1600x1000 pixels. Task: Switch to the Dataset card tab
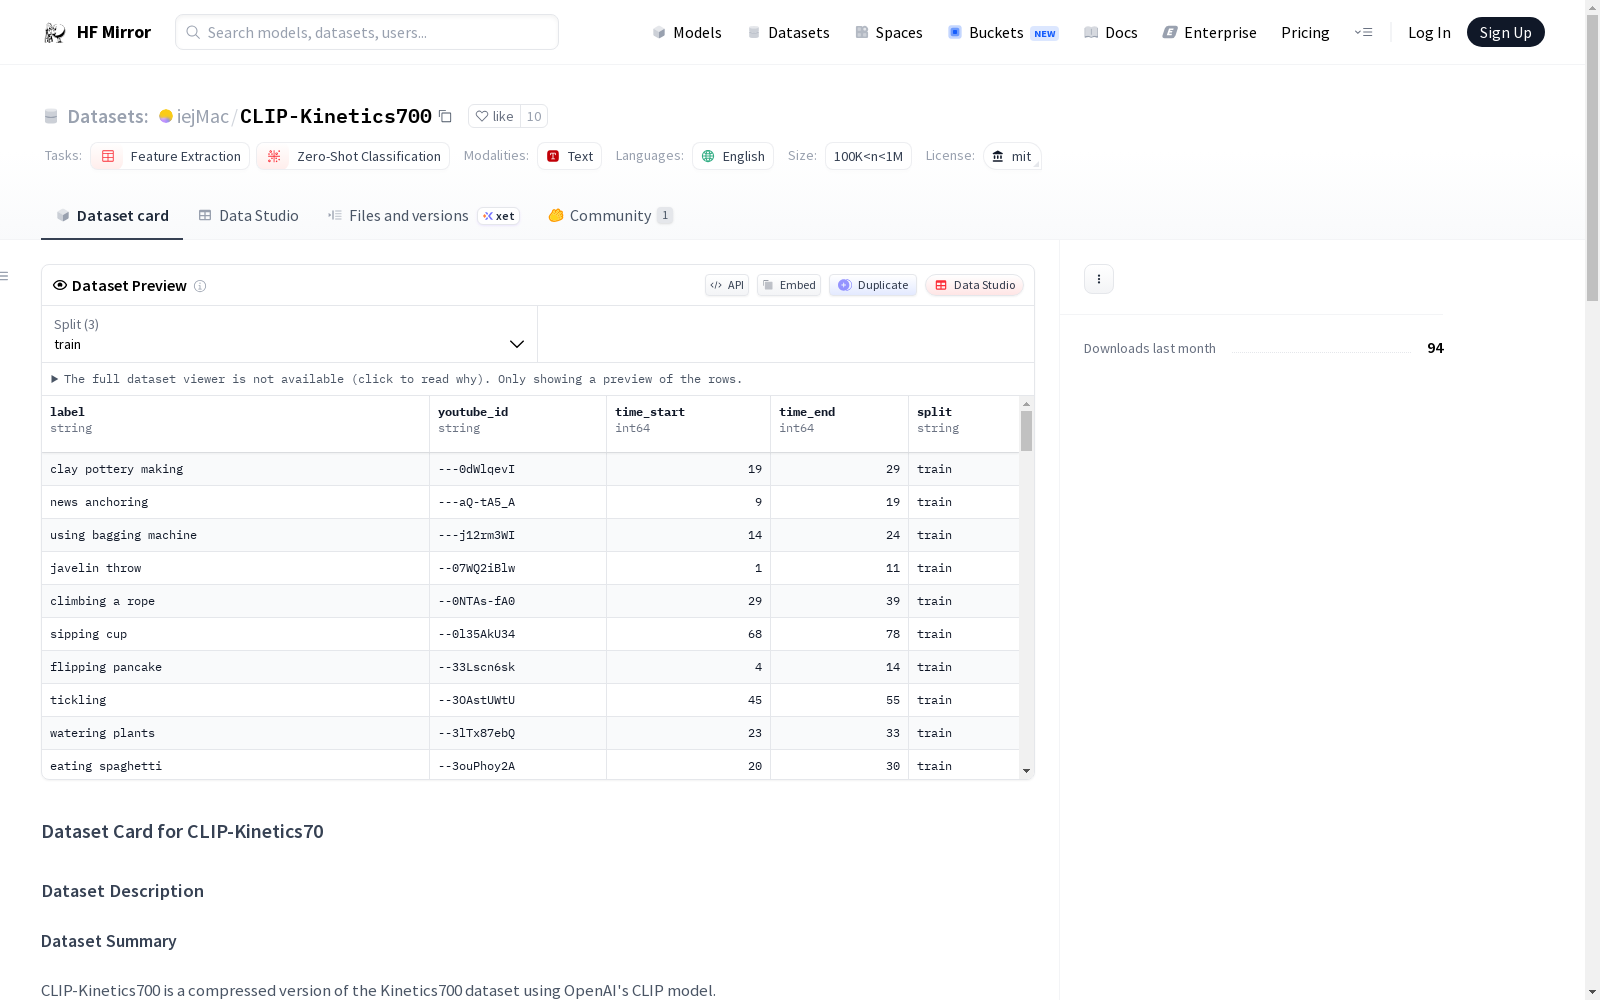[112, 216]
